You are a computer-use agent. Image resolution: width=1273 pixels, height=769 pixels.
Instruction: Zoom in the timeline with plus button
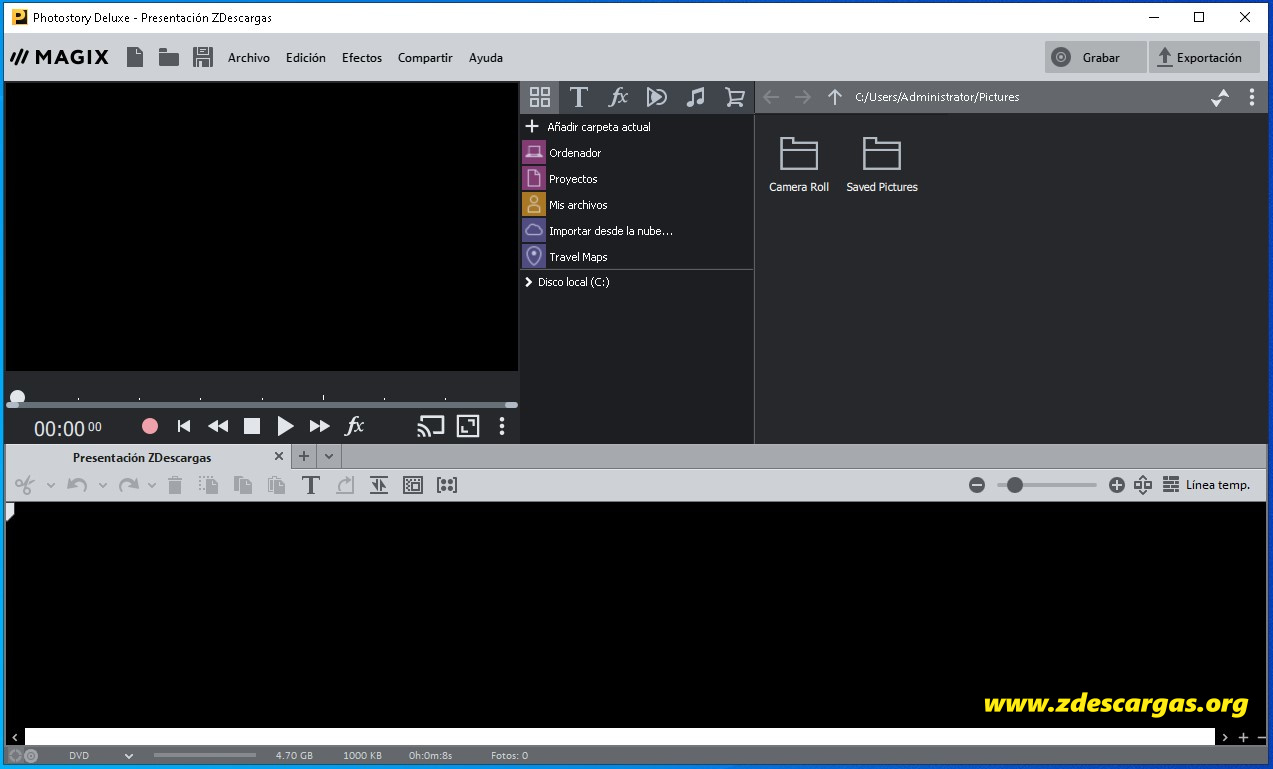1117,485
